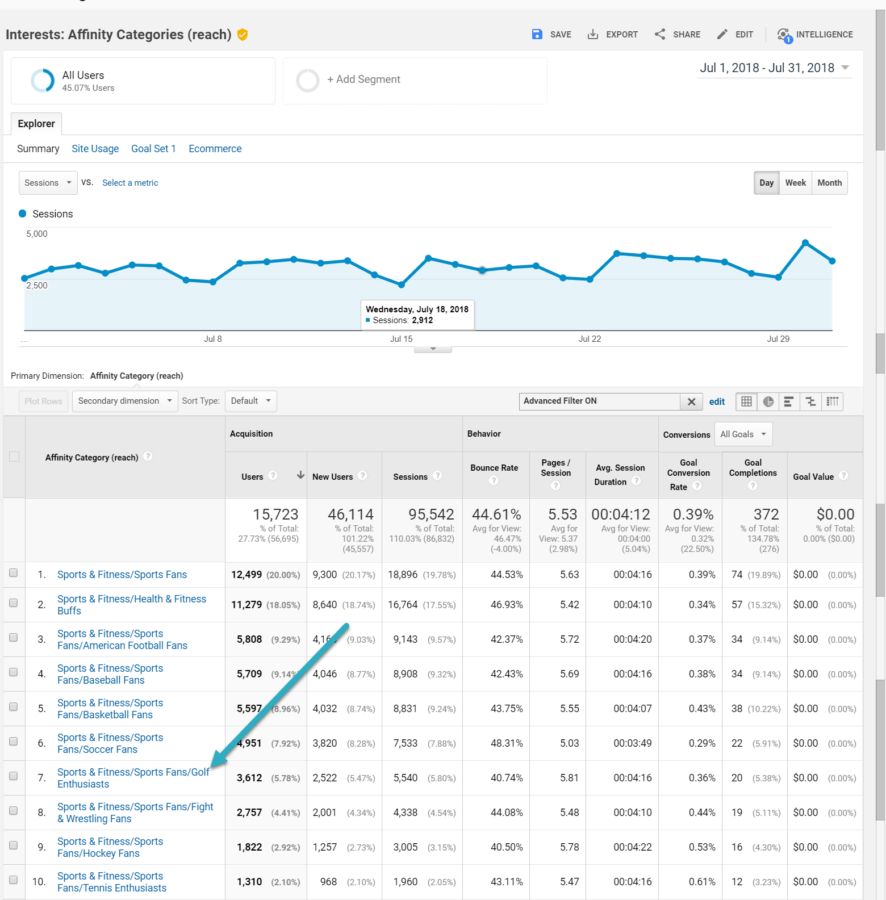The height and width of the screenshot is (900, 886).
Task: Expand the Secondary dimension dropdown
Action: click(125, 401)
